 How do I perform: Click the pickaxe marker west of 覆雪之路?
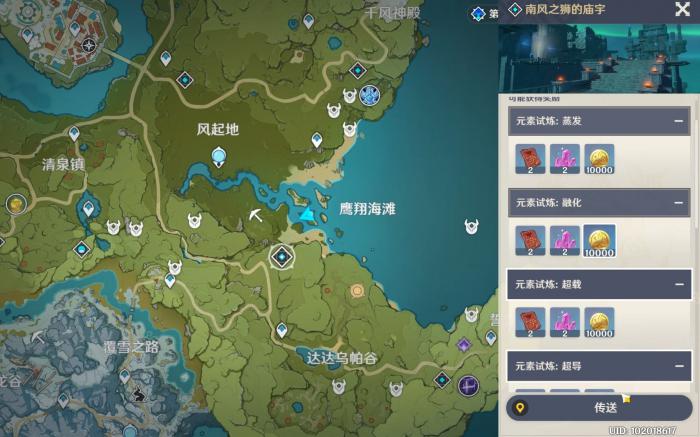pyautogui.click(x=38, y=337)
